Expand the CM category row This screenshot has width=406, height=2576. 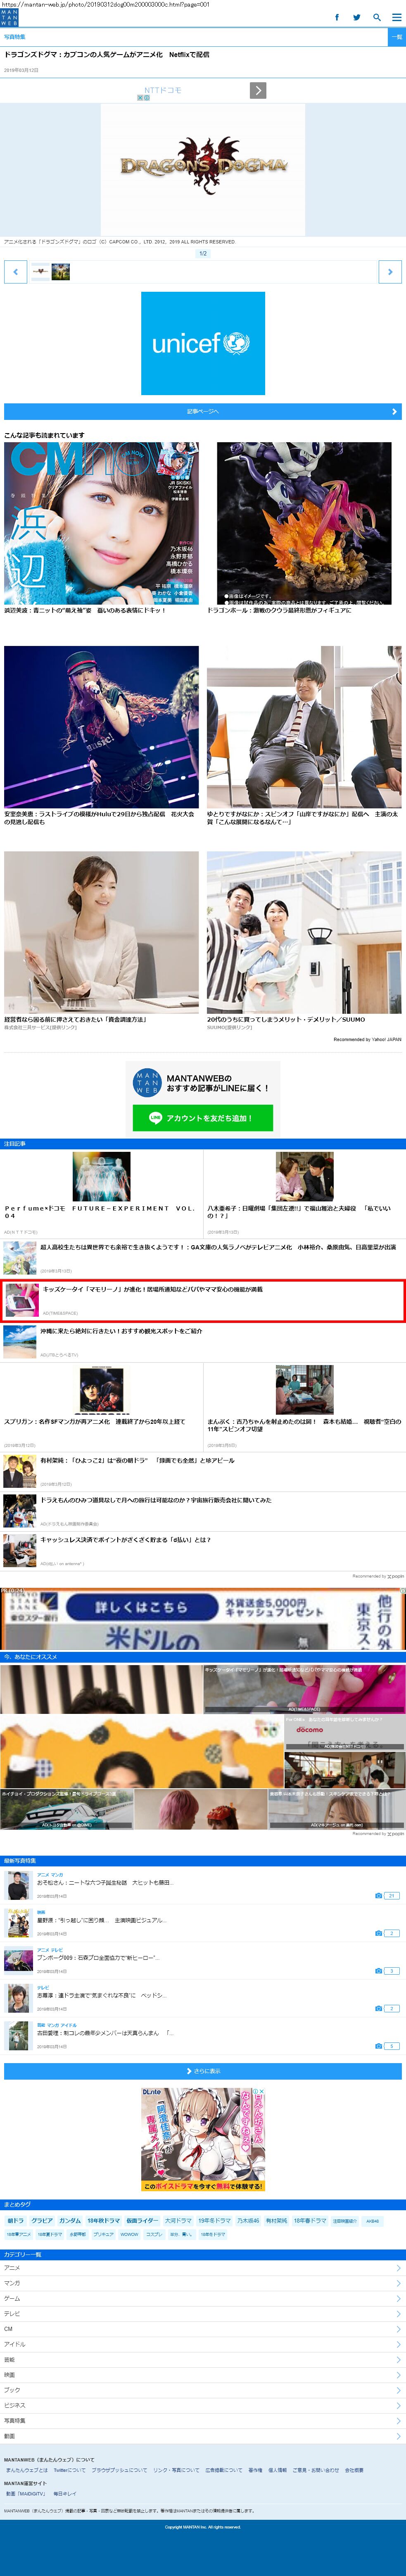click(x=203, y=2329)
